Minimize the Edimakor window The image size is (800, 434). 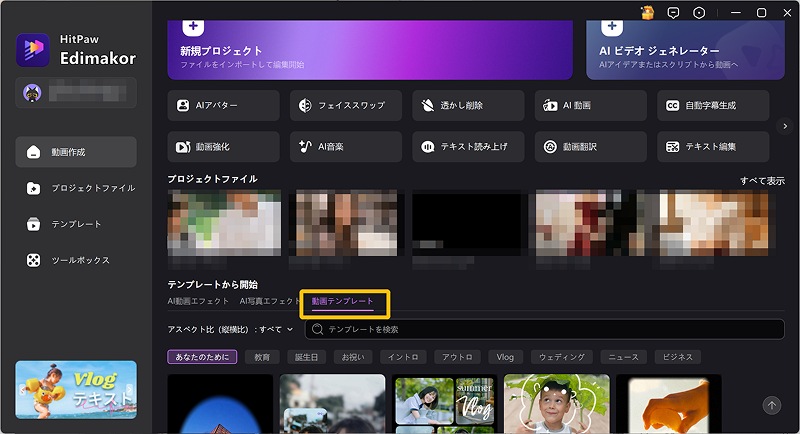[736, 13]
